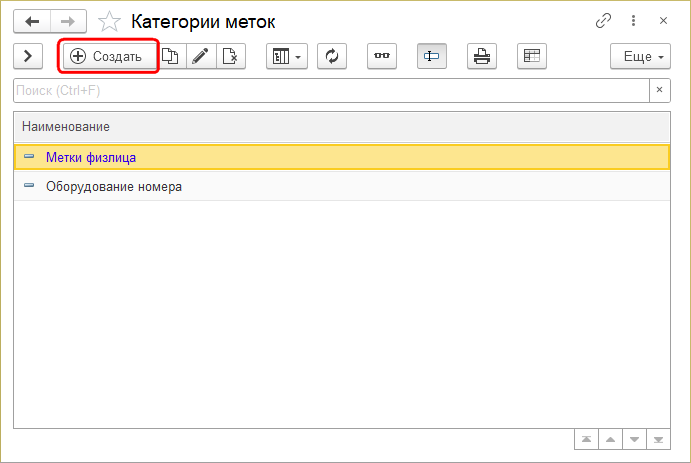Edit the selected item with the pencil icon
This screenshot has height=463, width=691.
(201, 57)
